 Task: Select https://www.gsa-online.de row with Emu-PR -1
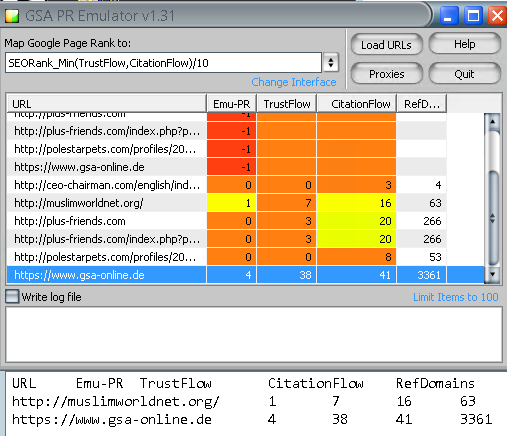(227, 167)
